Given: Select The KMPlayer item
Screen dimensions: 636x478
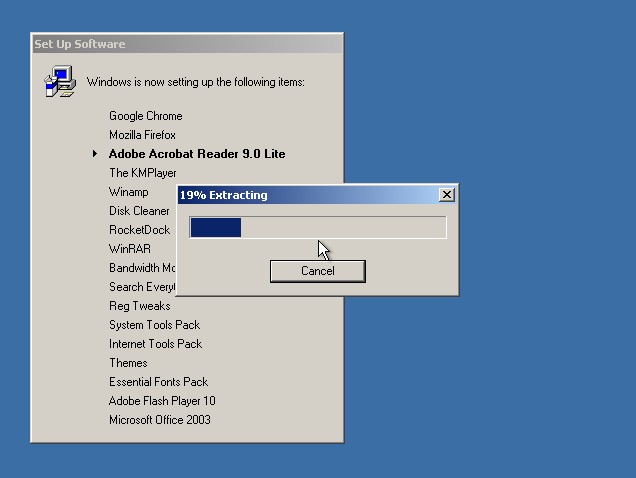Looking at the screenshot, I should tap(142, 173).
